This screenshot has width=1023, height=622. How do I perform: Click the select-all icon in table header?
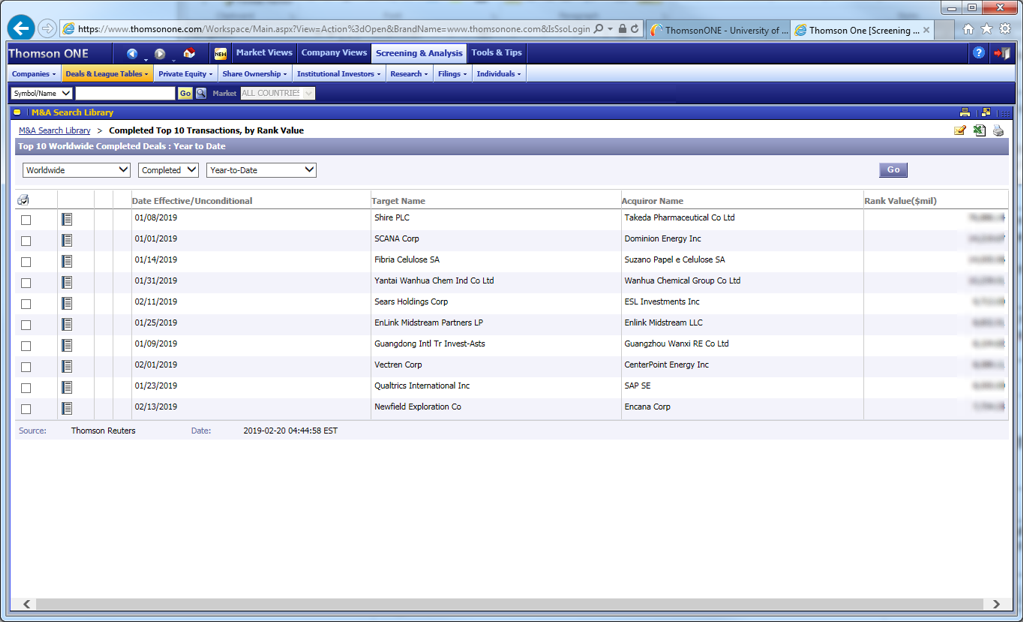pos(23,200)
